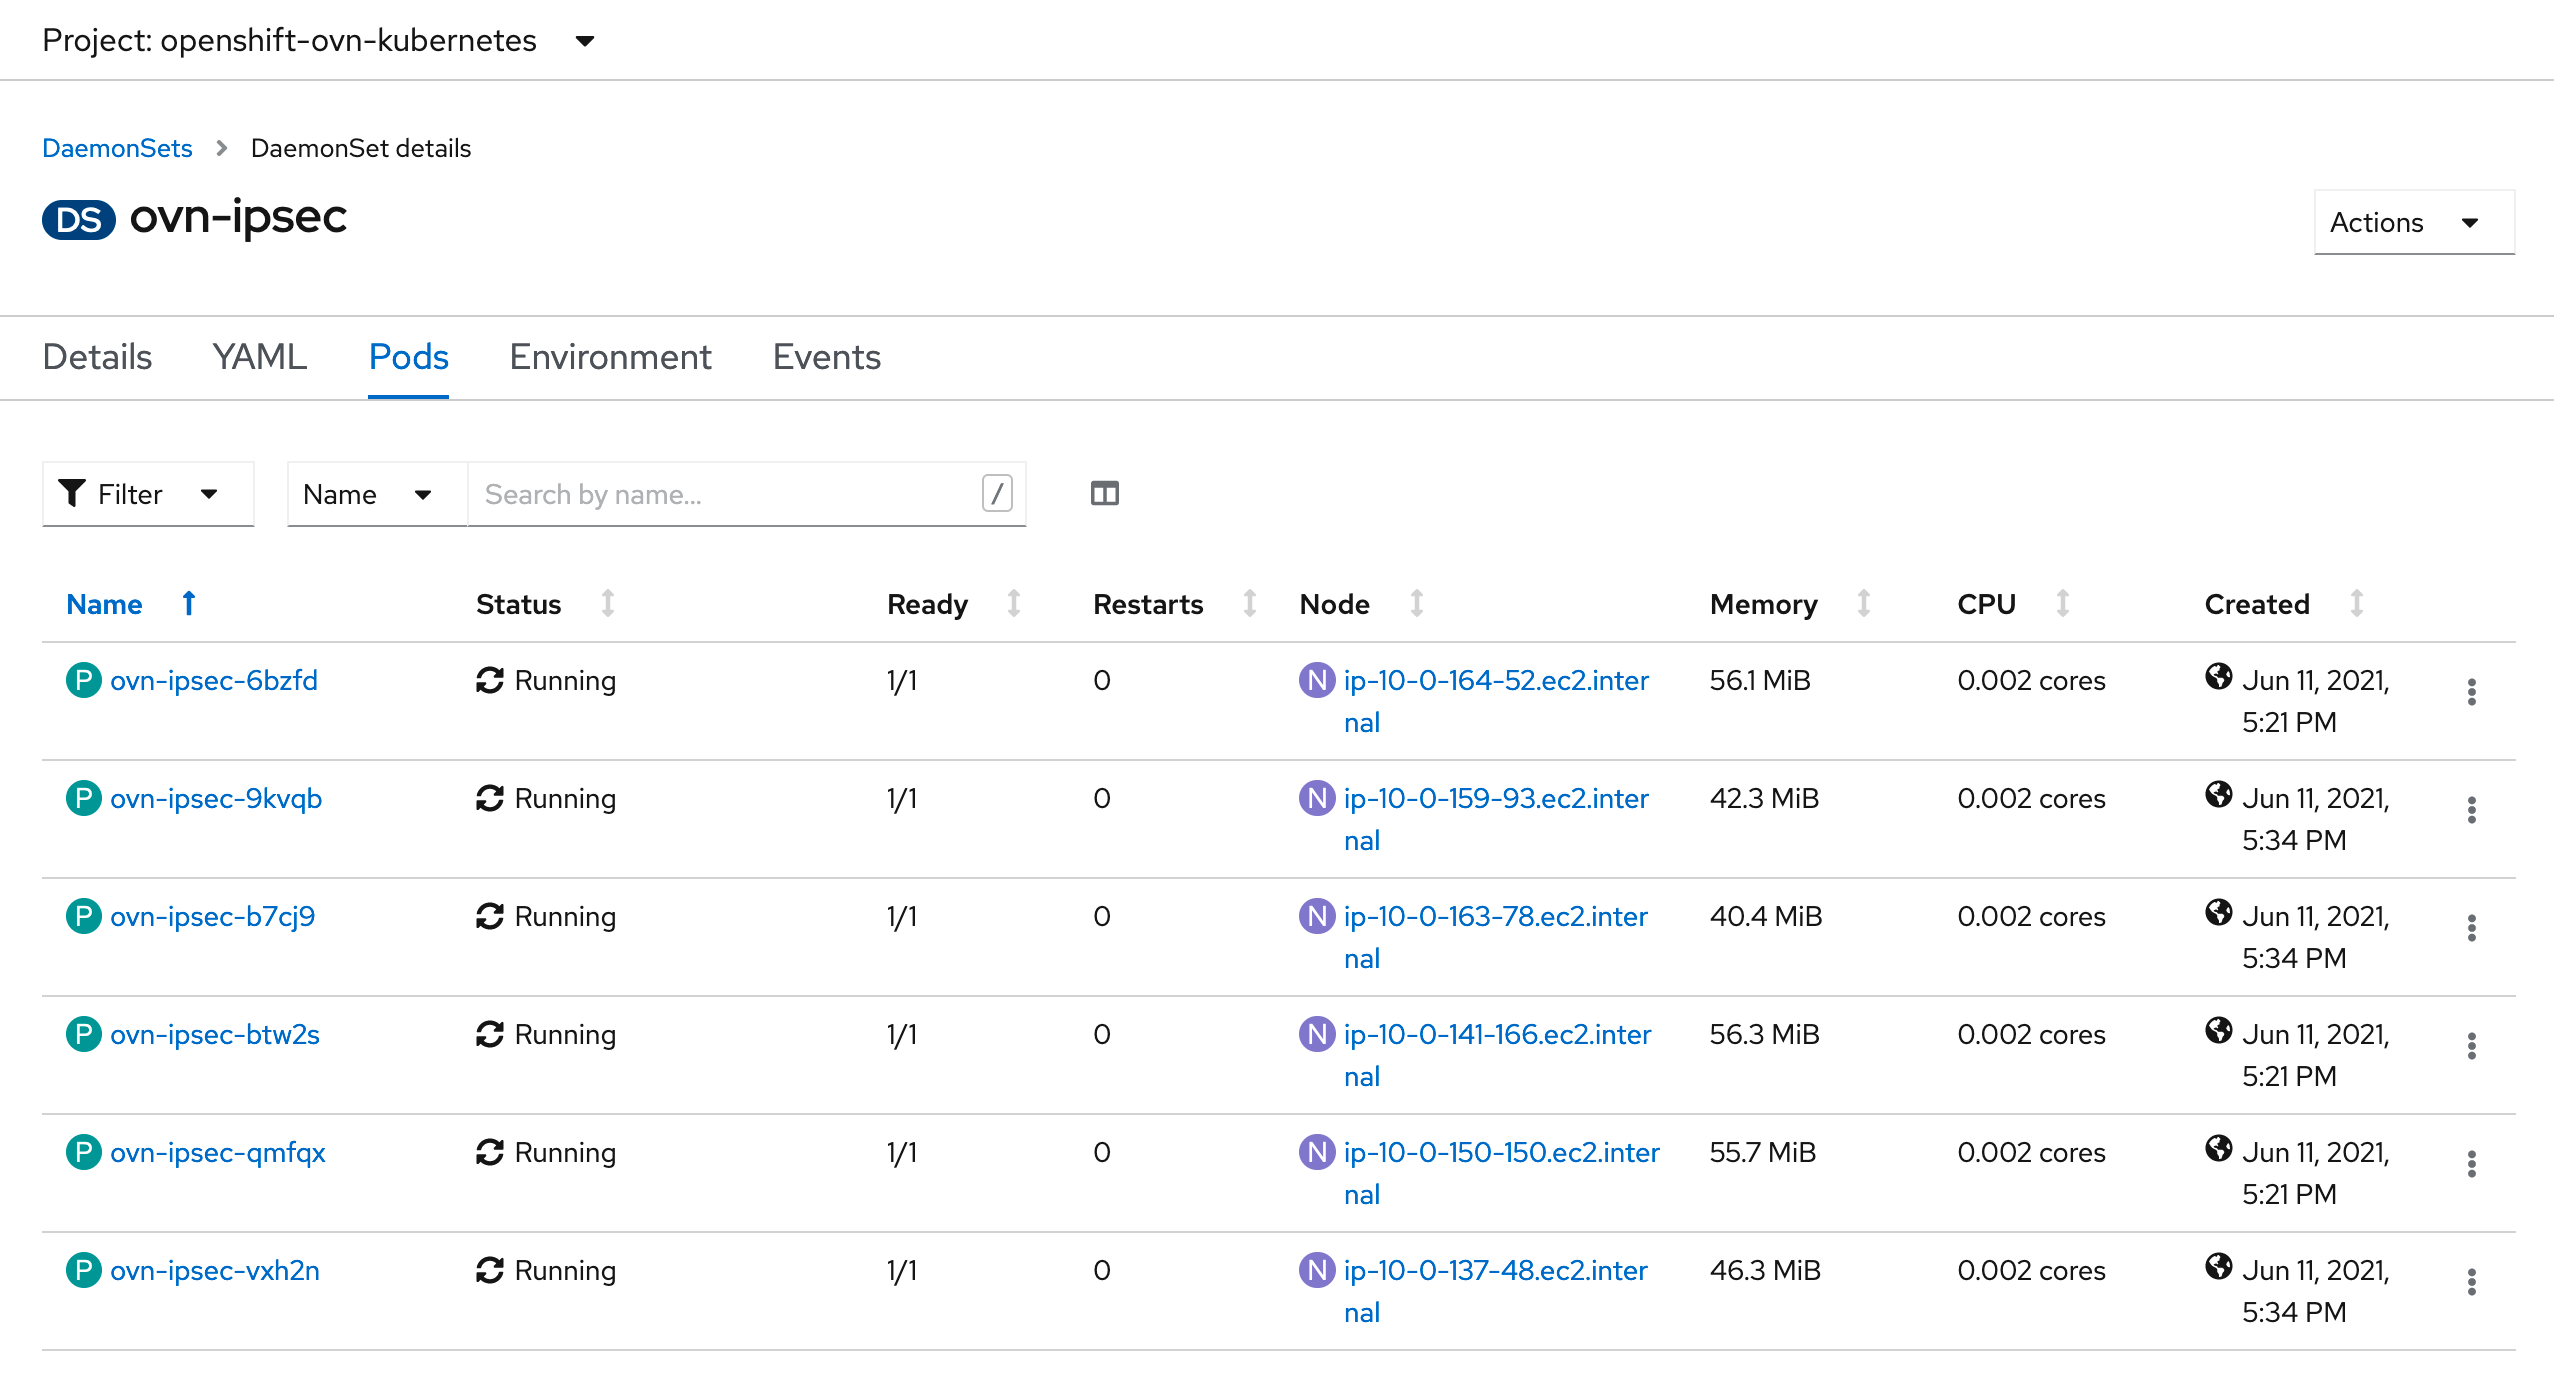Open kebab menu for ovn-ipsec-6bzfd
Viewport: 2554px width, 1374px height.
click(x=2471, y=692)
